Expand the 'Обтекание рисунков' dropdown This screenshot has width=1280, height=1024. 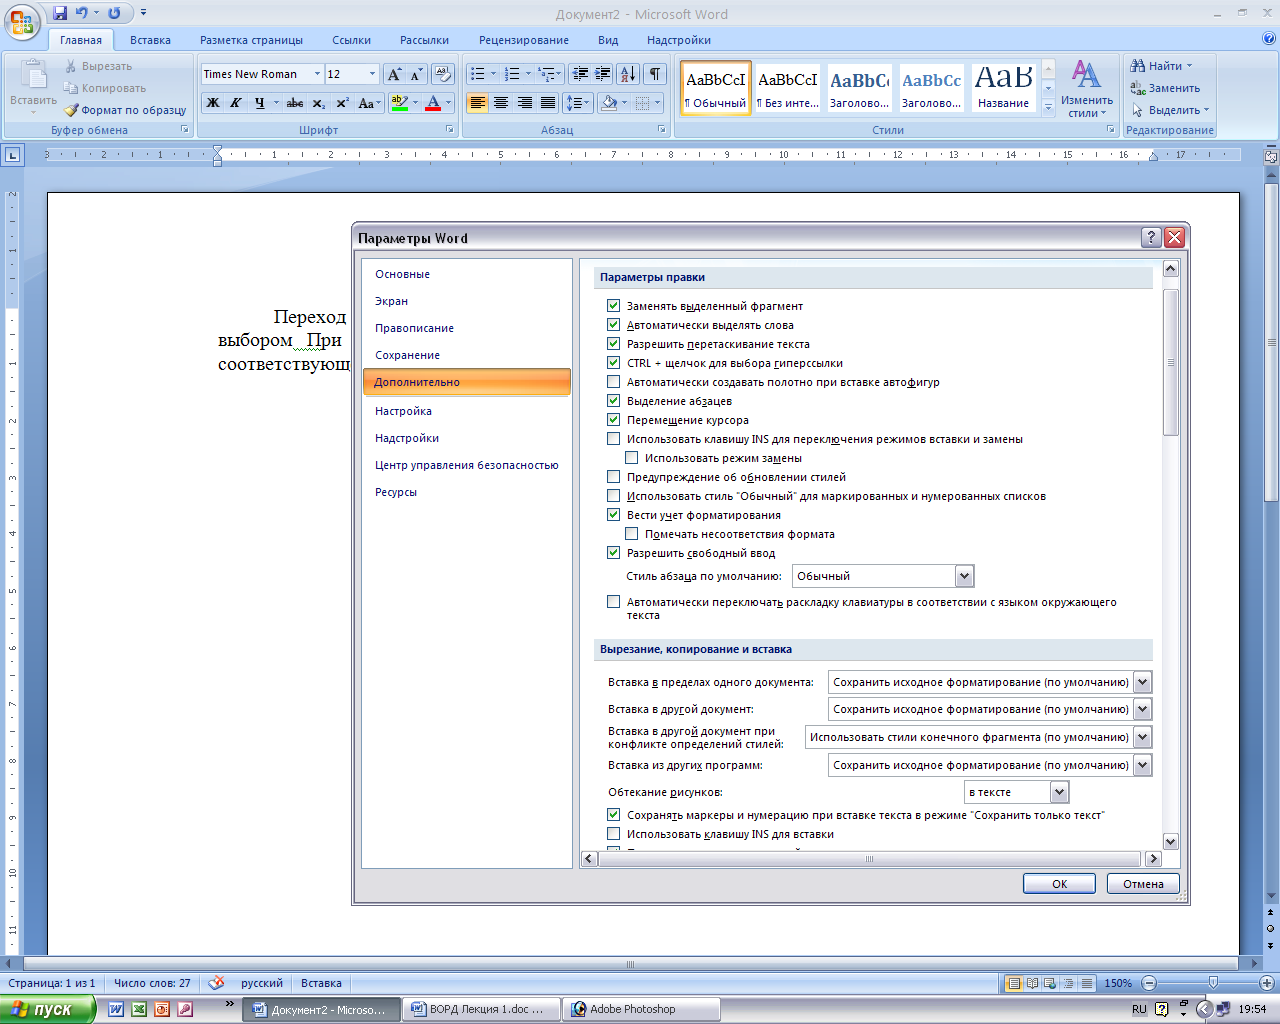click(x=1060, y=792)
